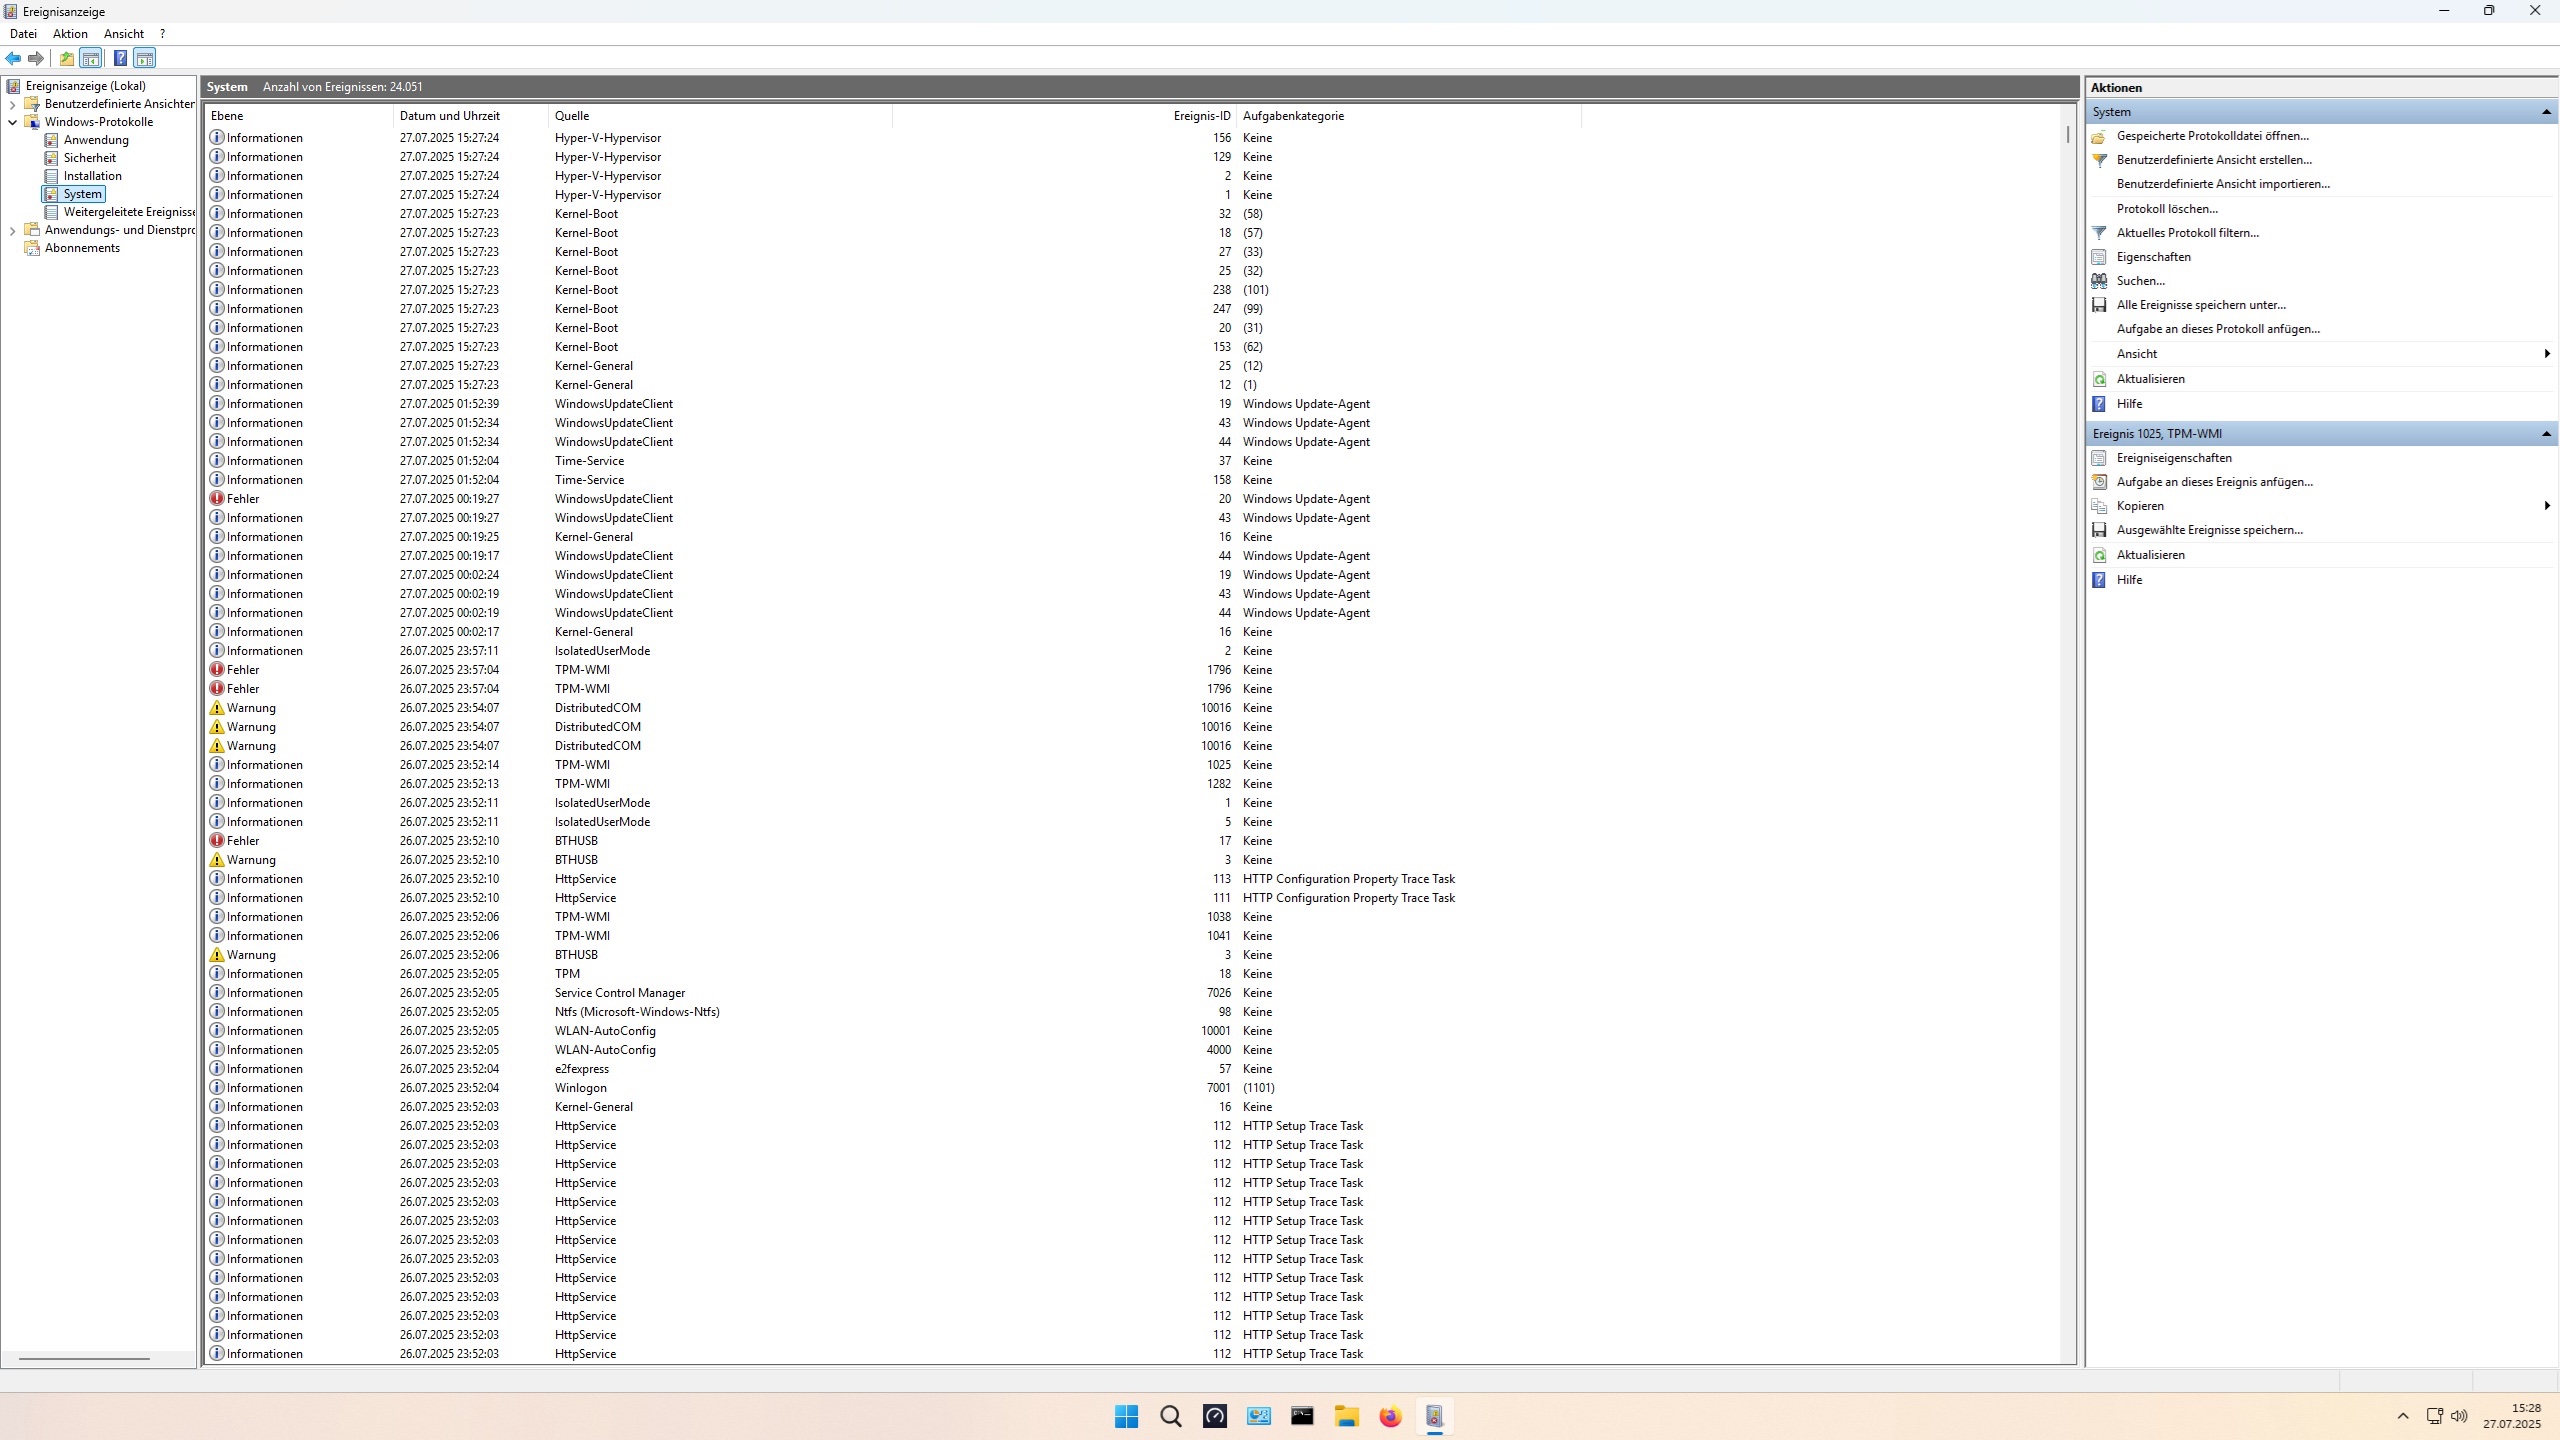The image size is (2560, 1440).
Task: Open the Ansicht menu in menu bar
Action: pyautogui.click(x=124, y=34)
